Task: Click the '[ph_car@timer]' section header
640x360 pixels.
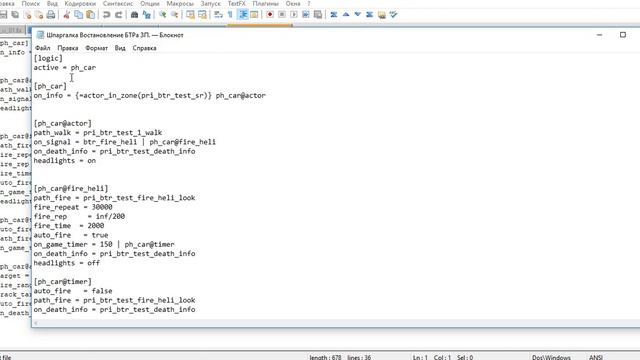Action: point(62,281)
